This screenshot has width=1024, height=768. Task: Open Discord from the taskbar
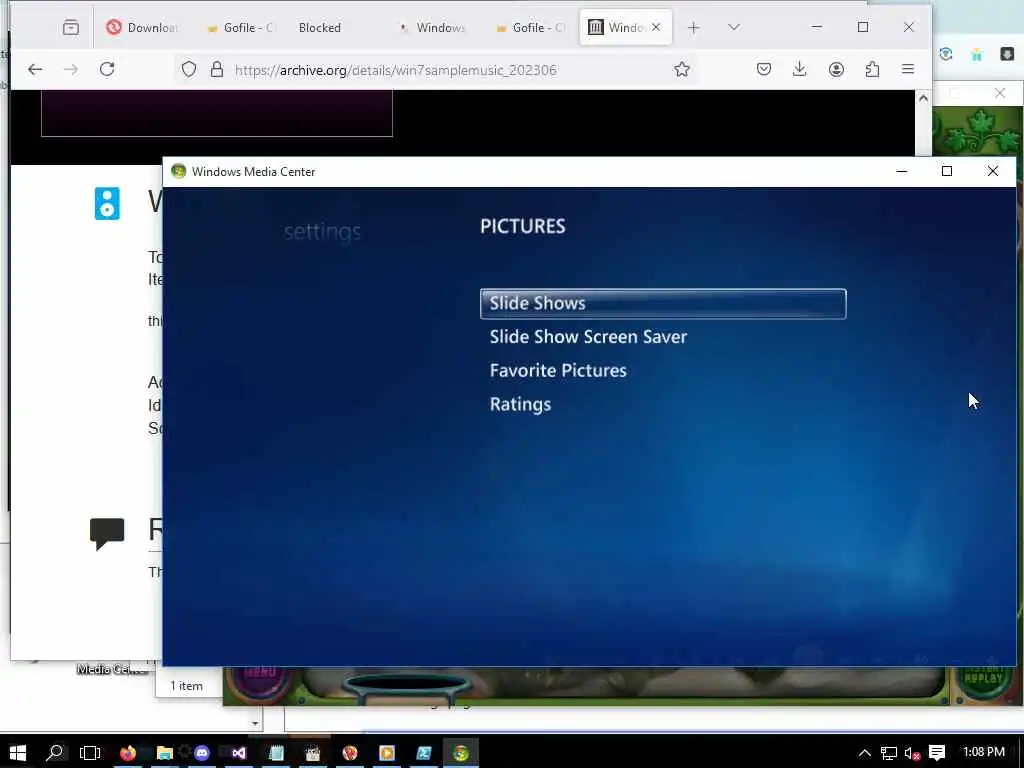point(202,752)
